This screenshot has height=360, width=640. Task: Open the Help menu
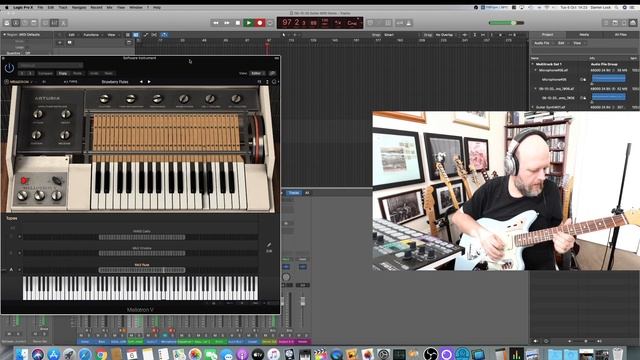(x=157, y=7)
